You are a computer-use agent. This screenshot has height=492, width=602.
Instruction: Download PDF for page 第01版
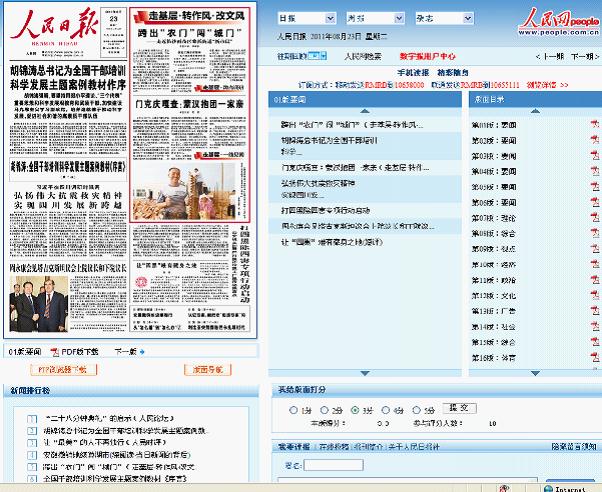click(595, 124)
